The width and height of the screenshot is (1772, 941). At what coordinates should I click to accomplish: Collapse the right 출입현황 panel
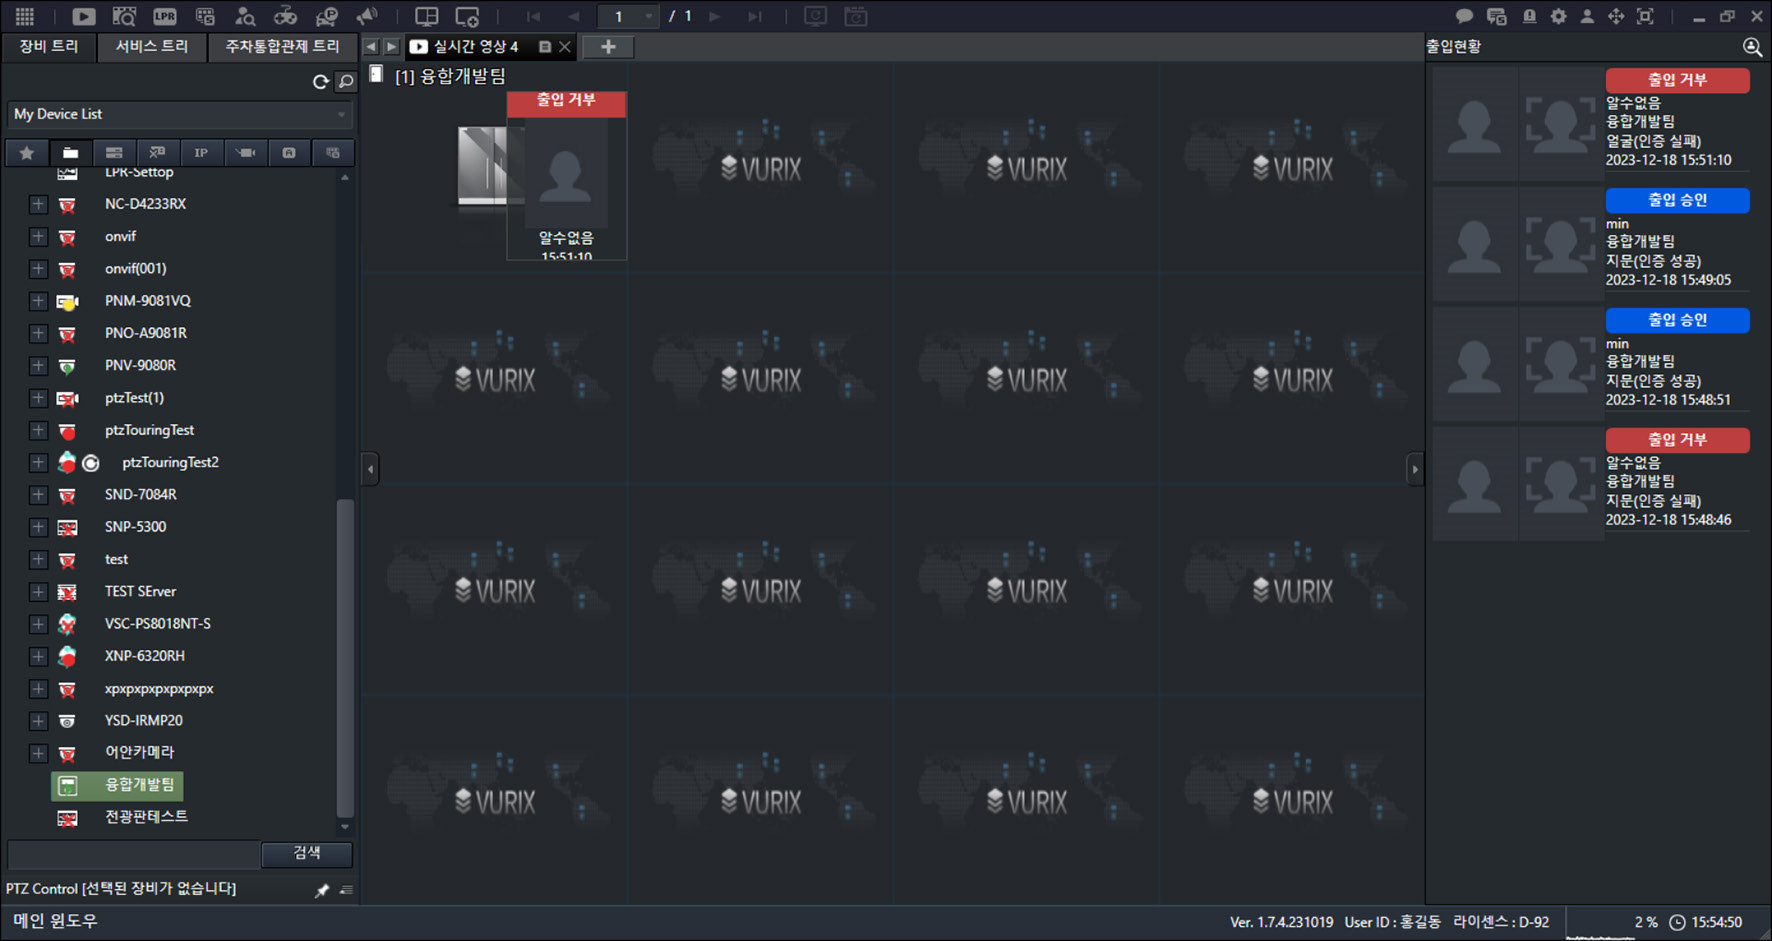pos(1414,469)
